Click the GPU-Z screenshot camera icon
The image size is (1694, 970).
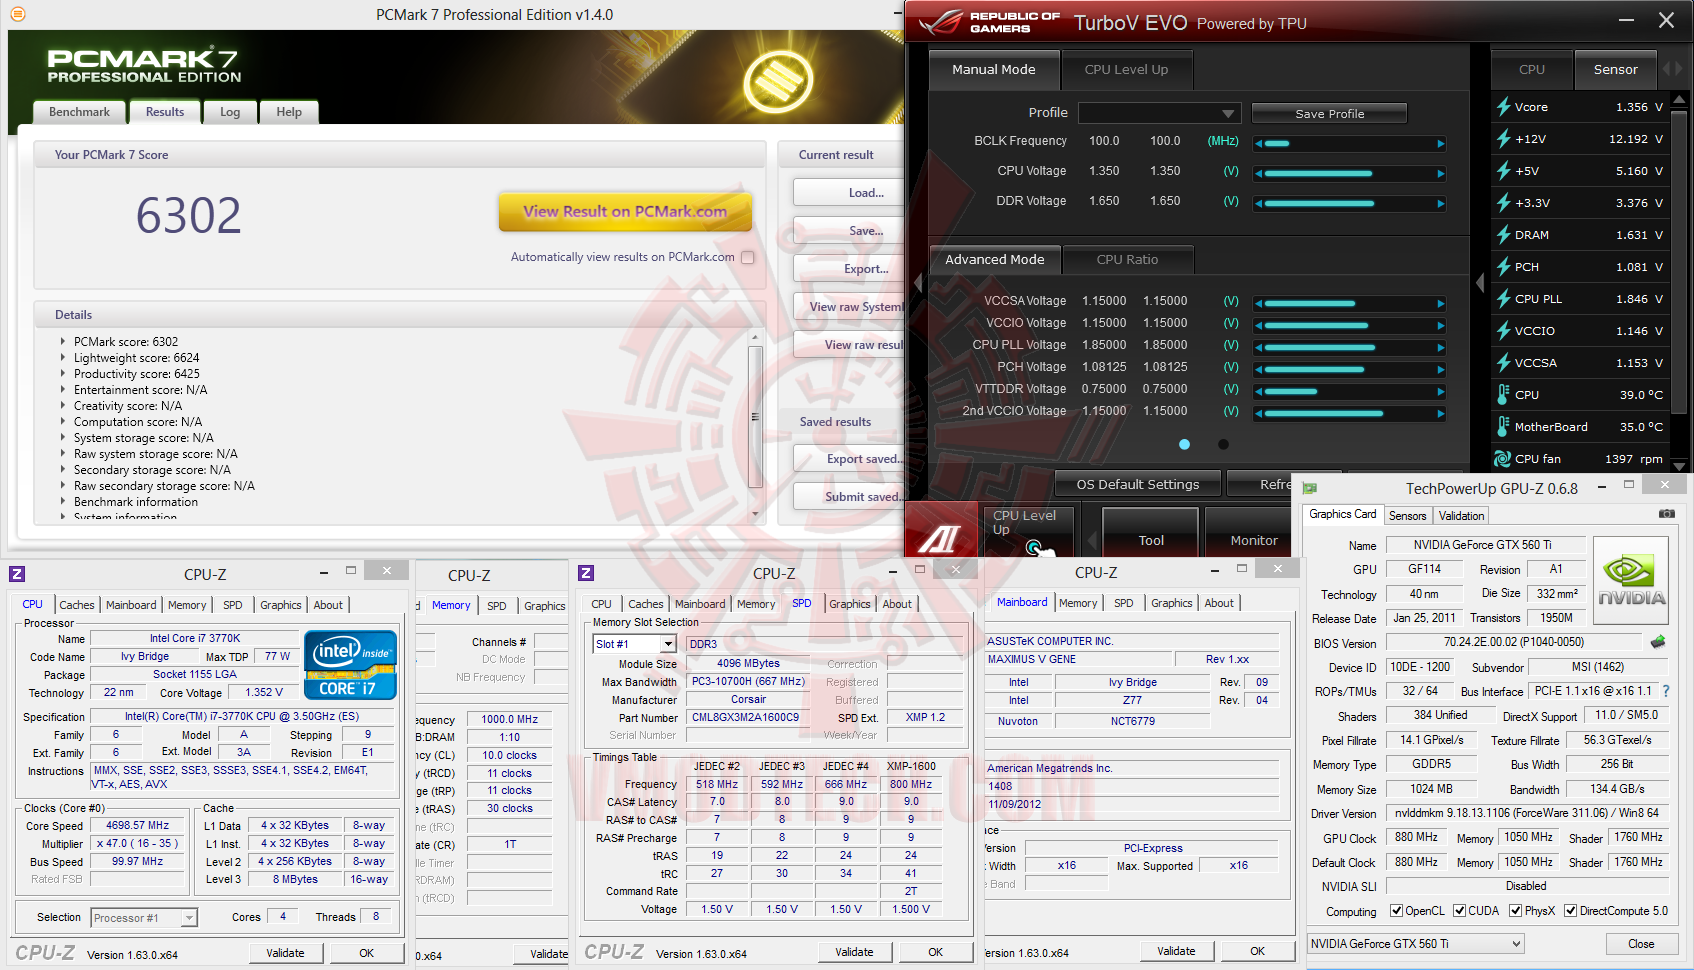pos(1666,514)
